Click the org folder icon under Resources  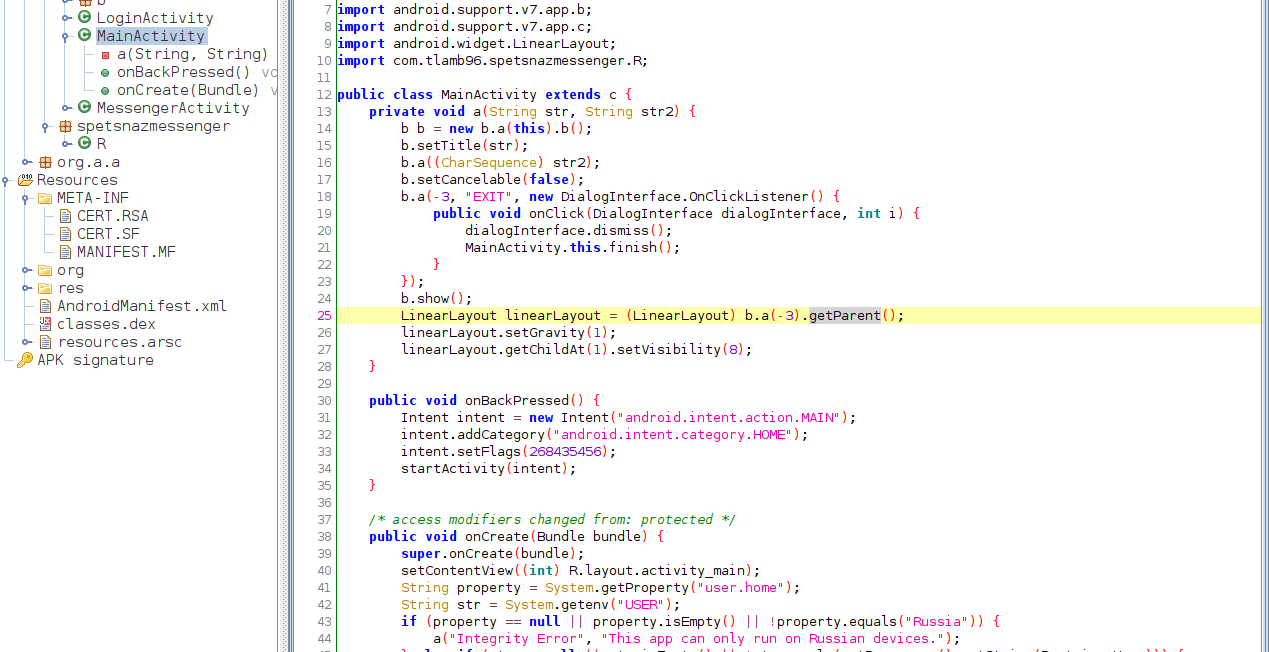45,270
